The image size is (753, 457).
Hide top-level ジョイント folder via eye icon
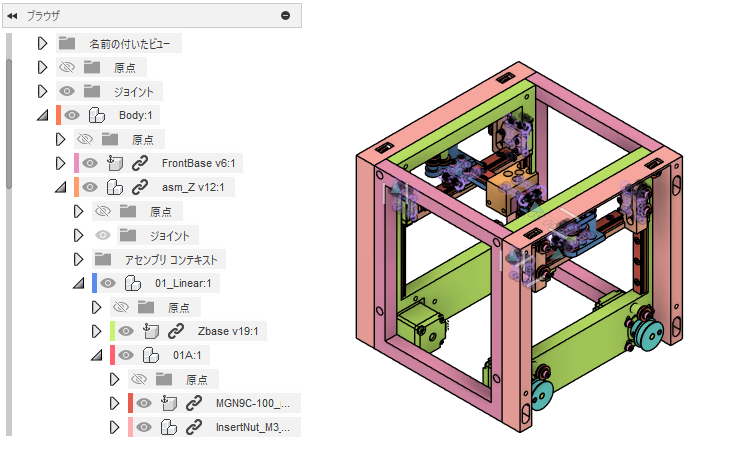(67, 91)
